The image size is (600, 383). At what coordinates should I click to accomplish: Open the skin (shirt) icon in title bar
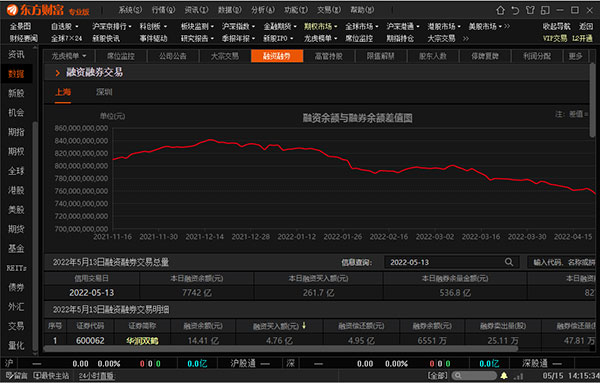click(530, 10)
